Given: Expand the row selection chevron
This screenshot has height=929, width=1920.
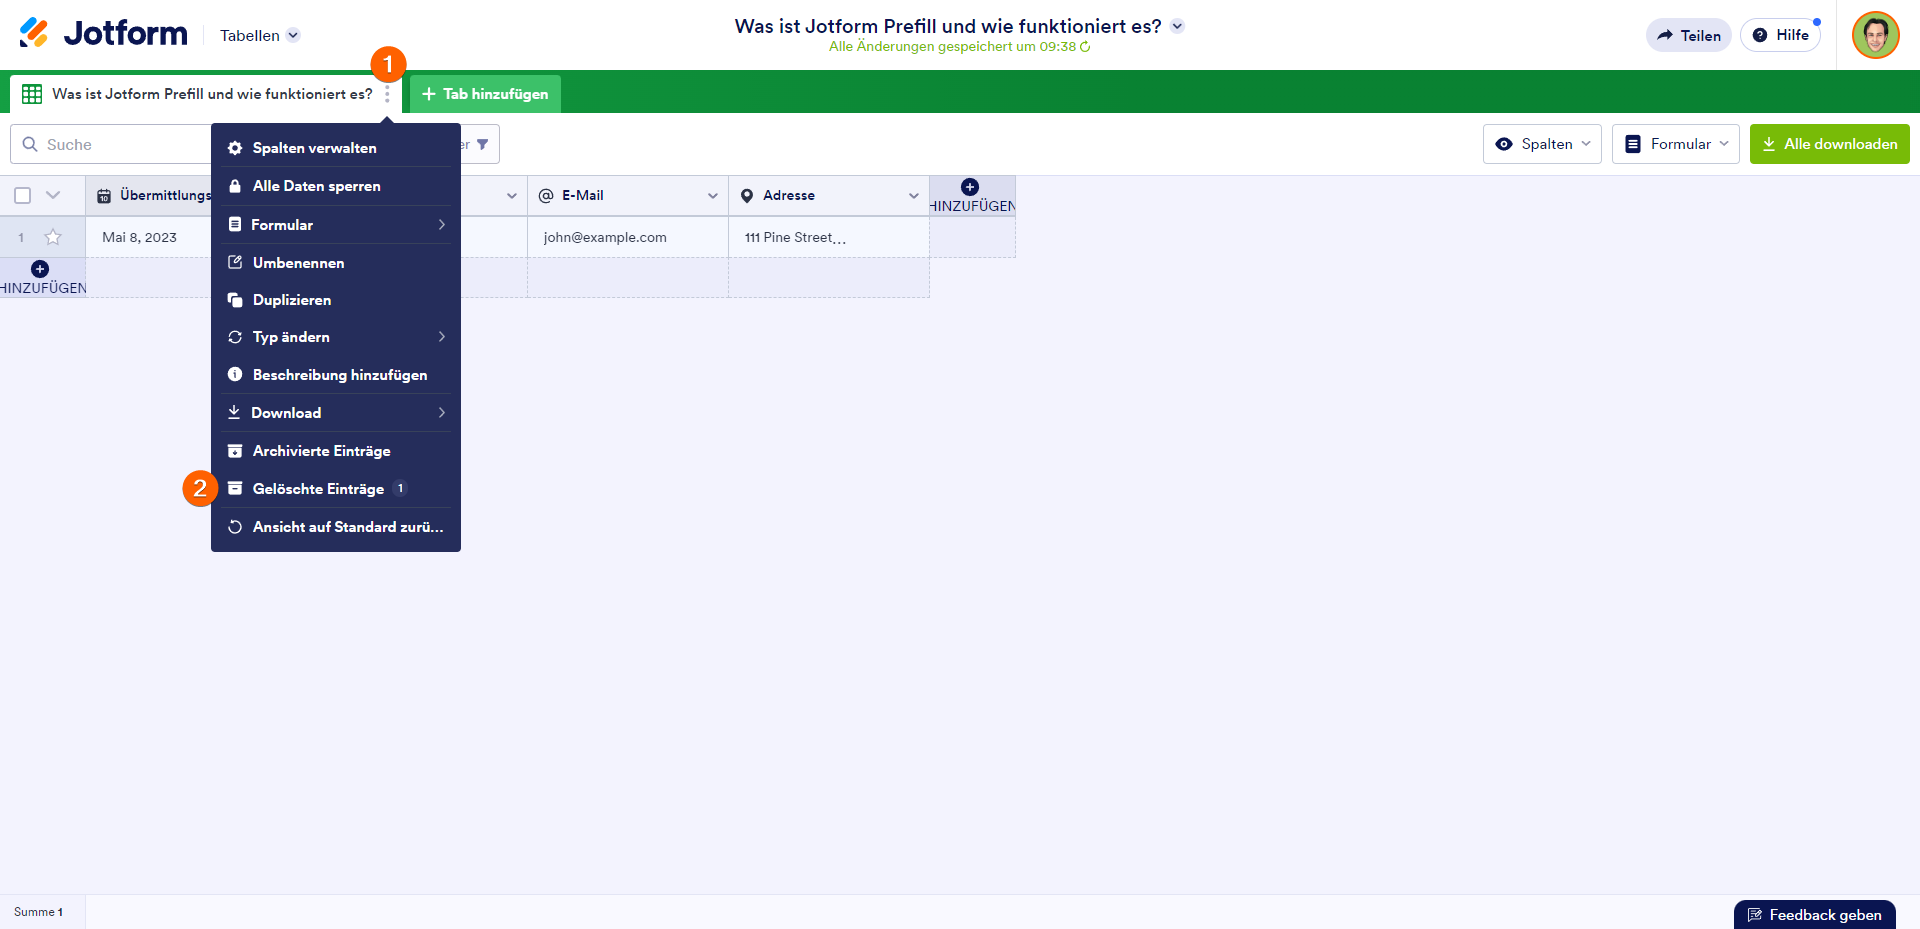Looking at the screenshot, I should [x=53, y=195].
